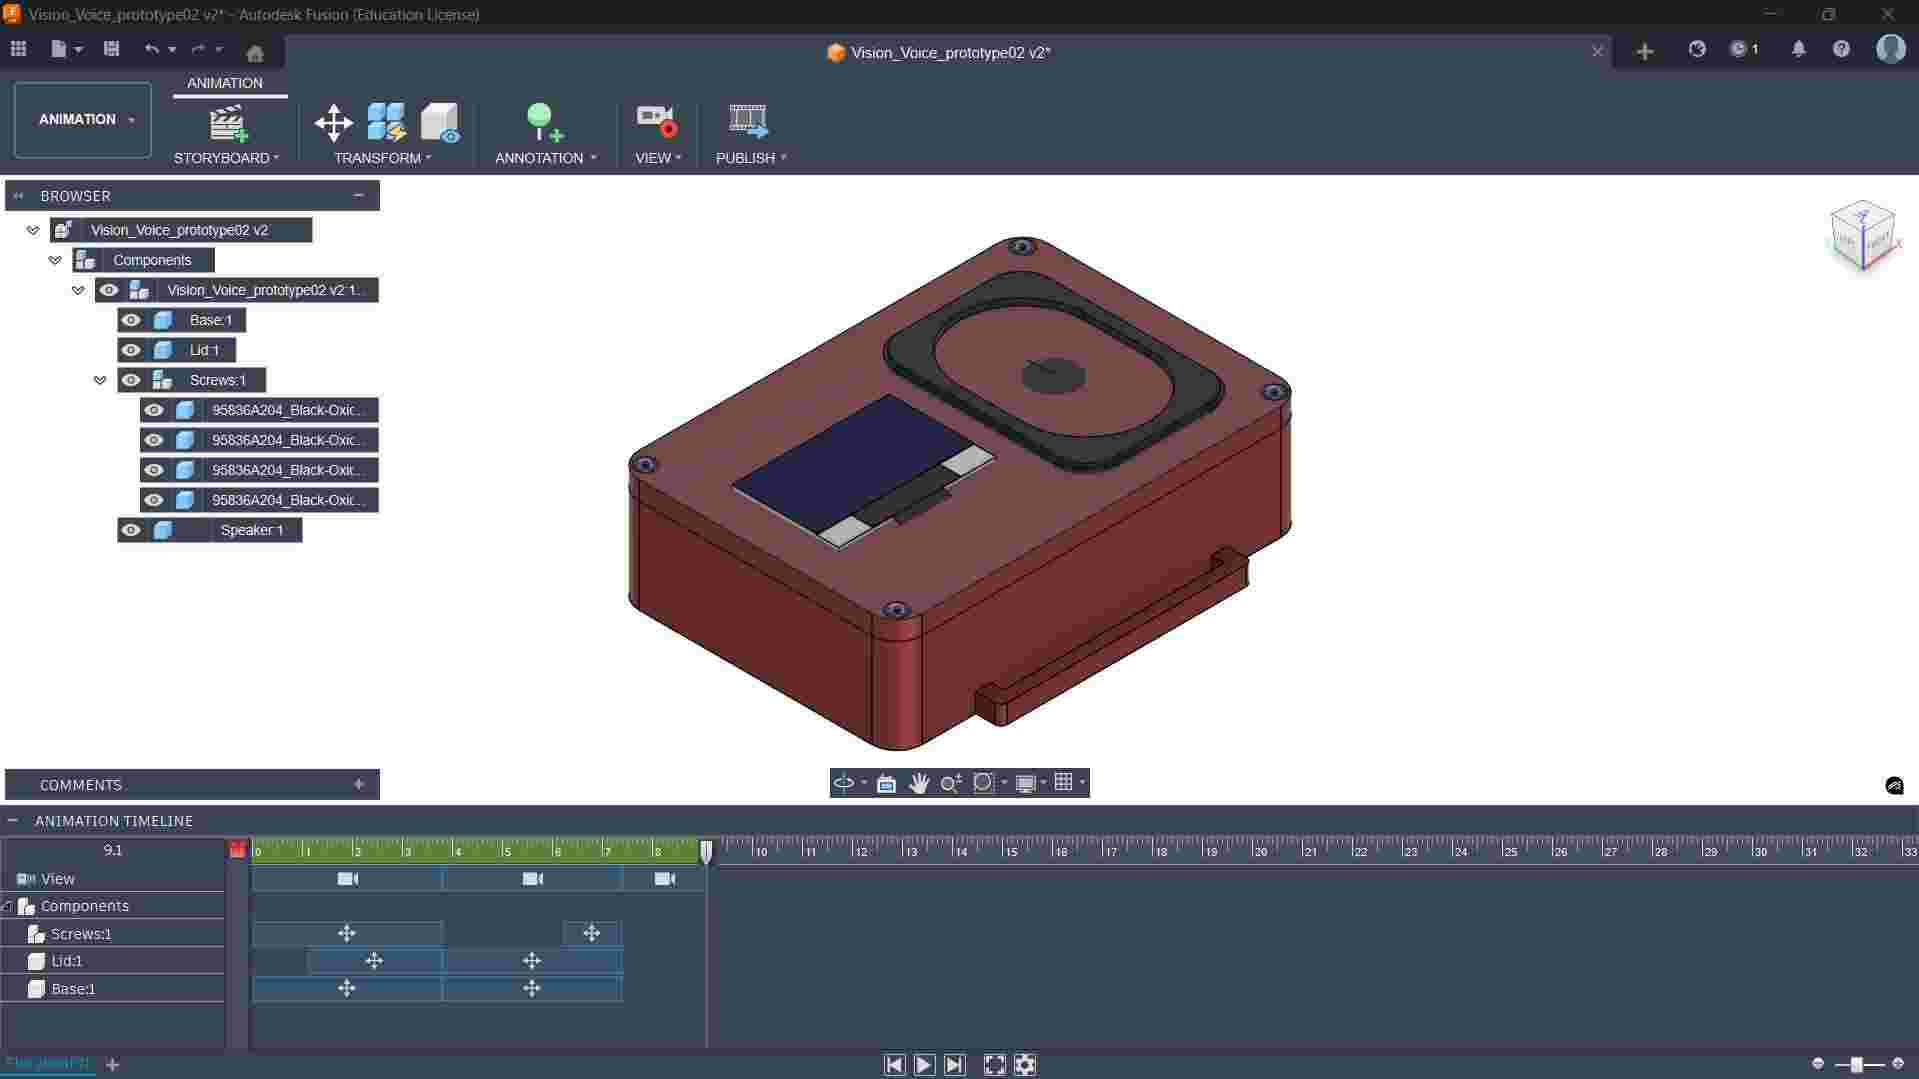The height and width of the screenshot is (1079, 1919).
Task: Select the Zoom magnifier tool
Action: (x=951, y=783)
